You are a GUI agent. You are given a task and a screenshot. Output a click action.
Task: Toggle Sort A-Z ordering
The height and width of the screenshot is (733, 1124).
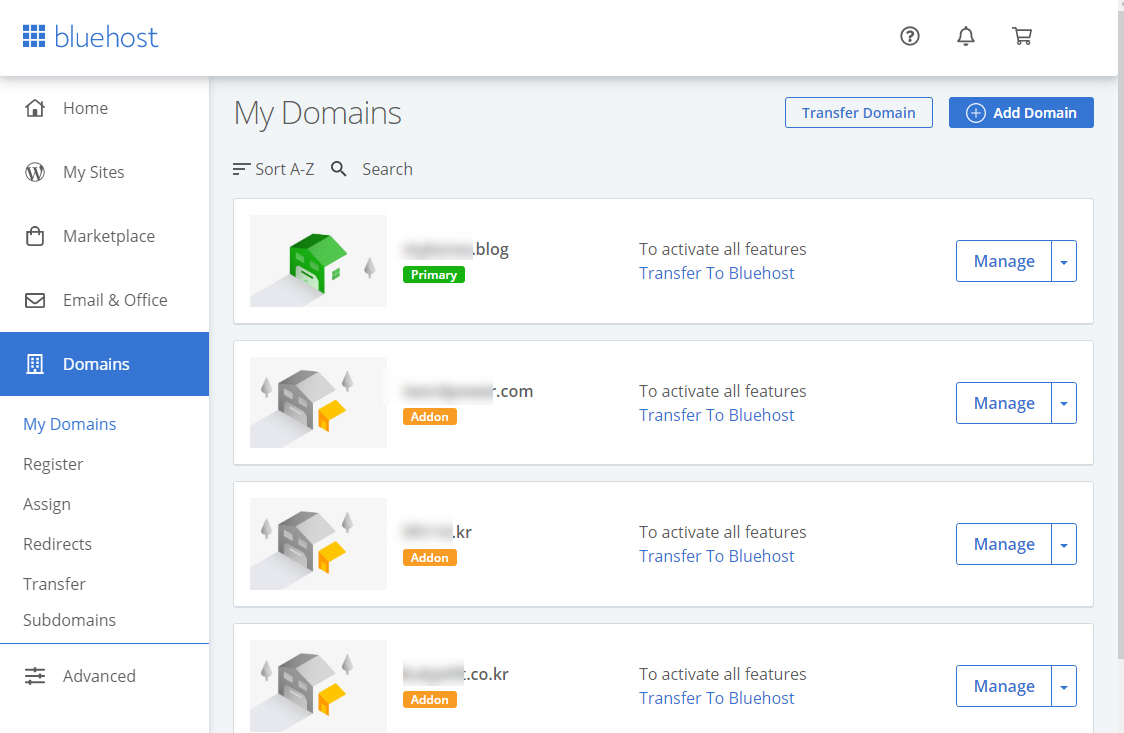pos(274,169)
